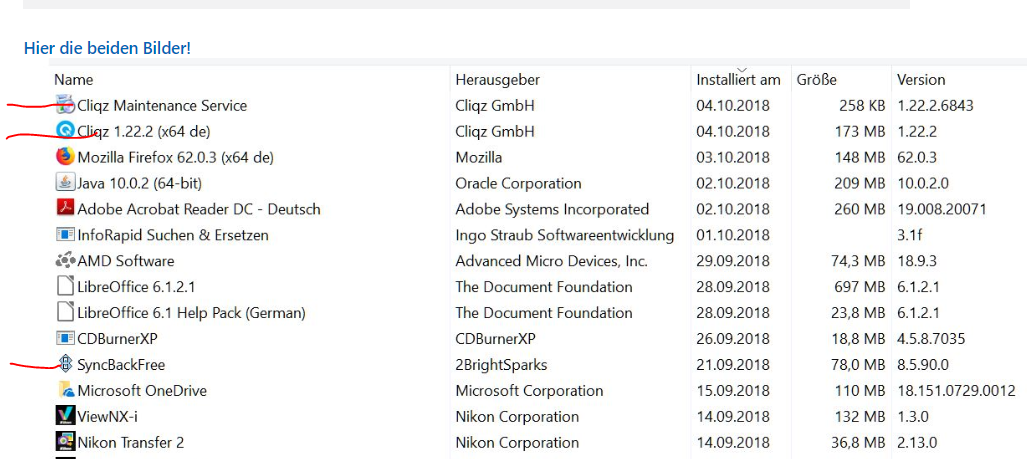Select Adobe Acrobat Reader DC - Deutsch
The height and width of the screenshot is (459, 1027).
click(x=199, y=210)
